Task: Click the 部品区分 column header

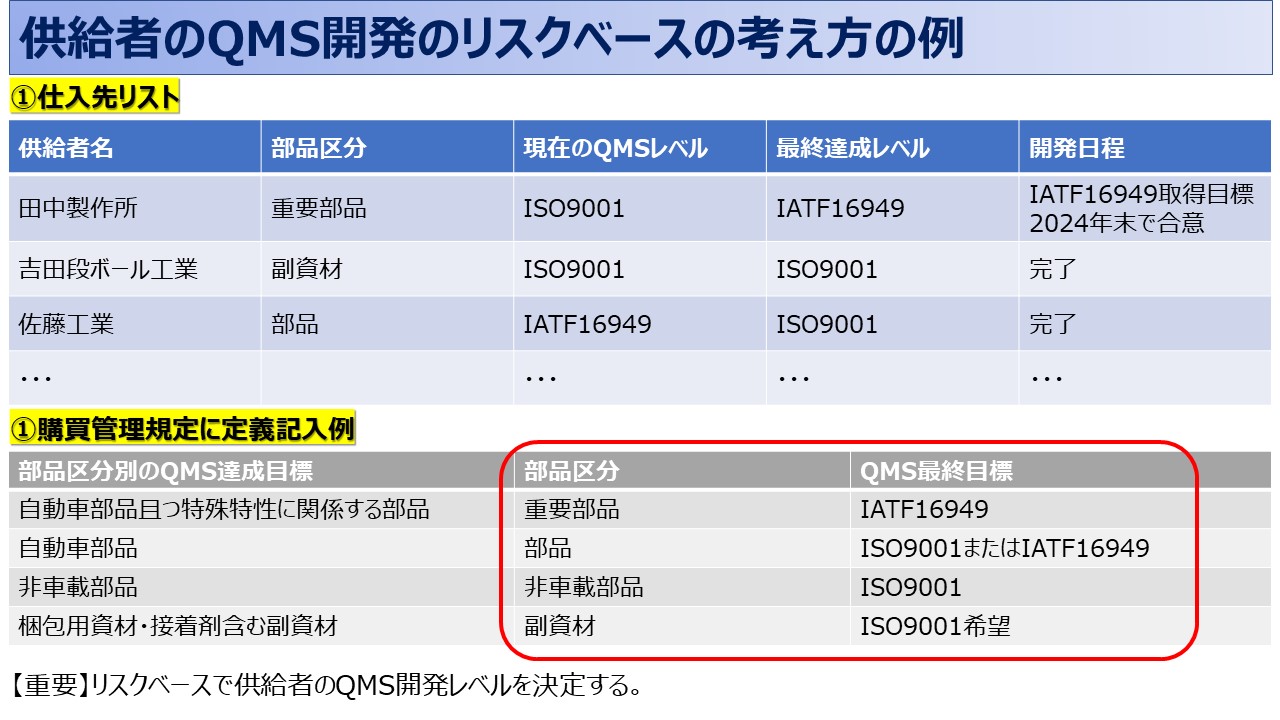Action: [x=310, y=143]
